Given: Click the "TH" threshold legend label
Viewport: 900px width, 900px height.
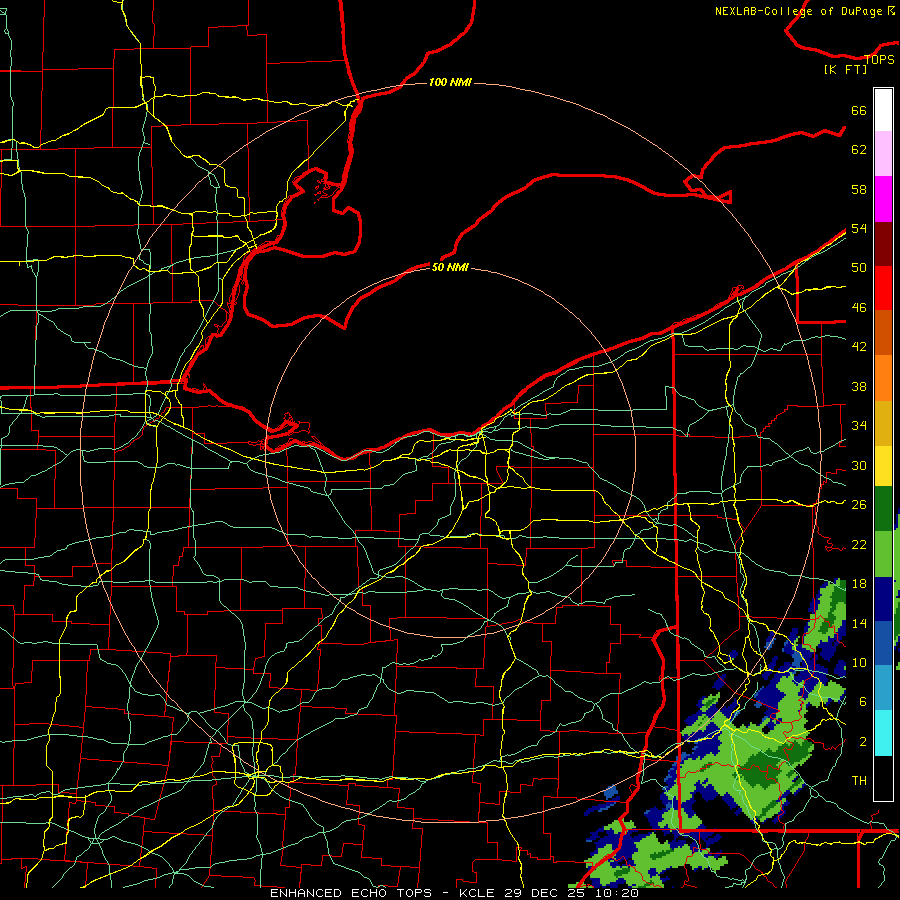Looking at the screenshot, I should [x=859, y=781].
